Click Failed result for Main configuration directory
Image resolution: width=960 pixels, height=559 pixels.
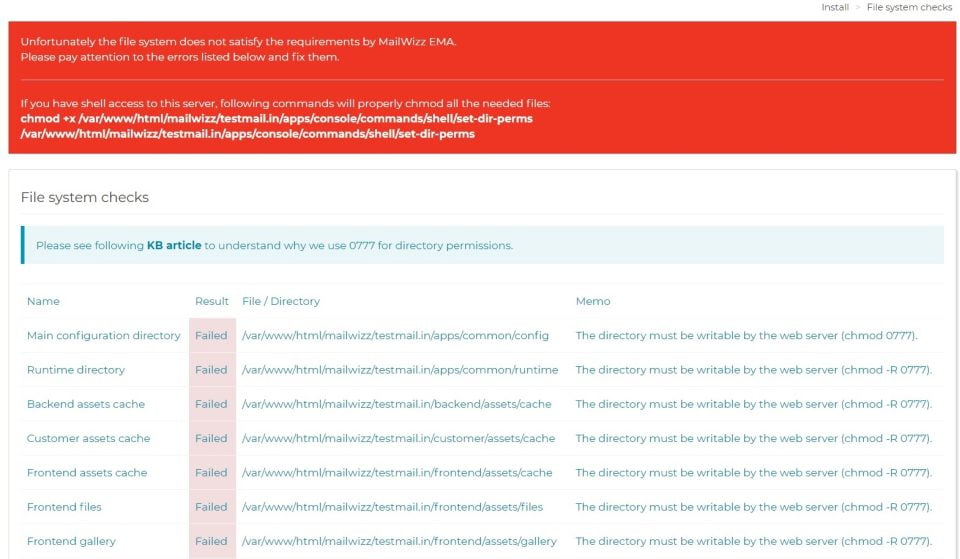[x=211, y=336]
